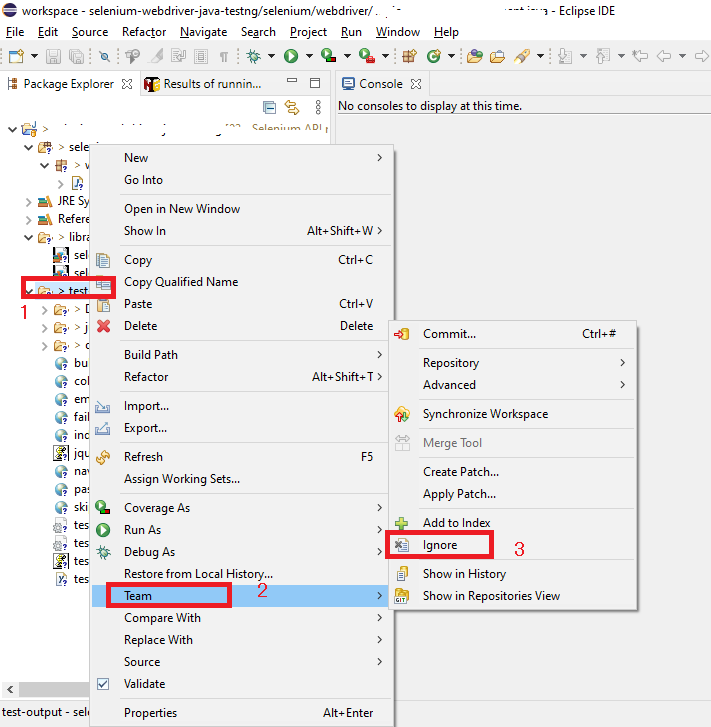Click the New wizard toolbar icon
711x727 pixels.
click(16, 56)
